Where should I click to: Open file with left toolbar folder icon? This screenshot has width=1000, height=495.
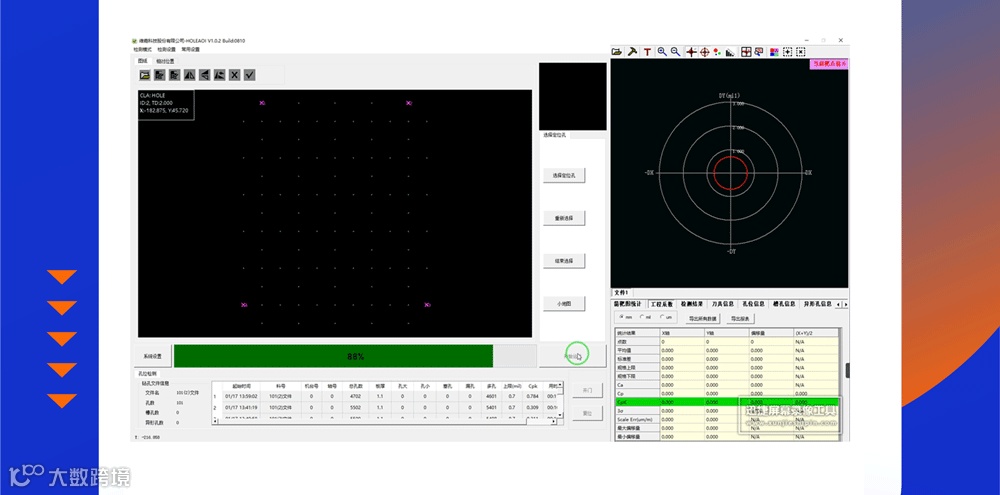145,75
